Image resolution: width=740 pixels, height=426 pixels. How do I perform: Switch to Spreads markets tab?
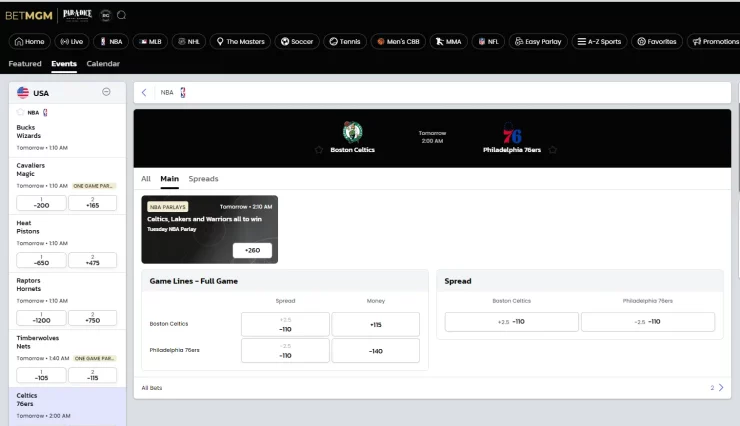(x=203, y=179)
